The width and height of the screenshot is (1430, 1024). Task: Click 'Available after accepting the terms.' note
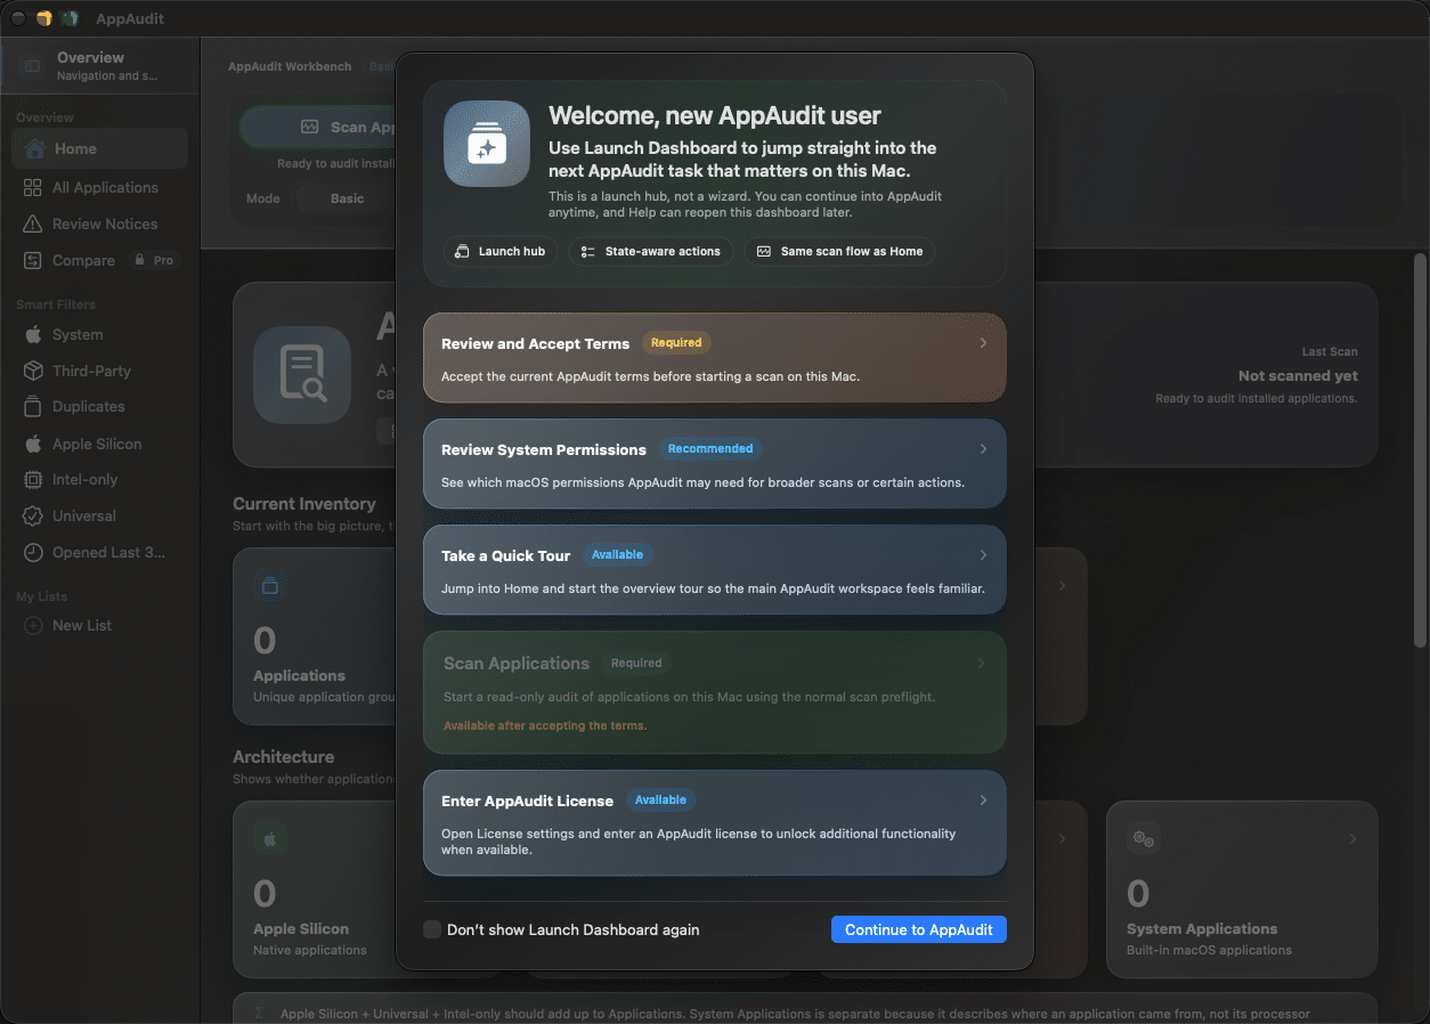tap(545, 726)
